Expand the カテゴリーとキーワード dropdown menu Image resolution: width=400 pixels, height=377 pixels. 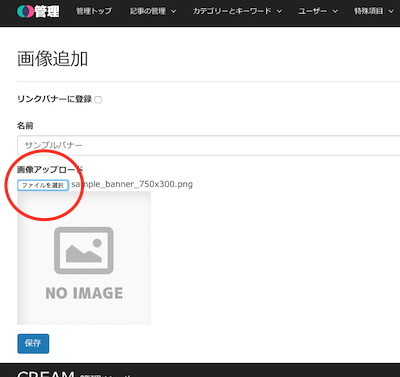(x=237, y=11)
